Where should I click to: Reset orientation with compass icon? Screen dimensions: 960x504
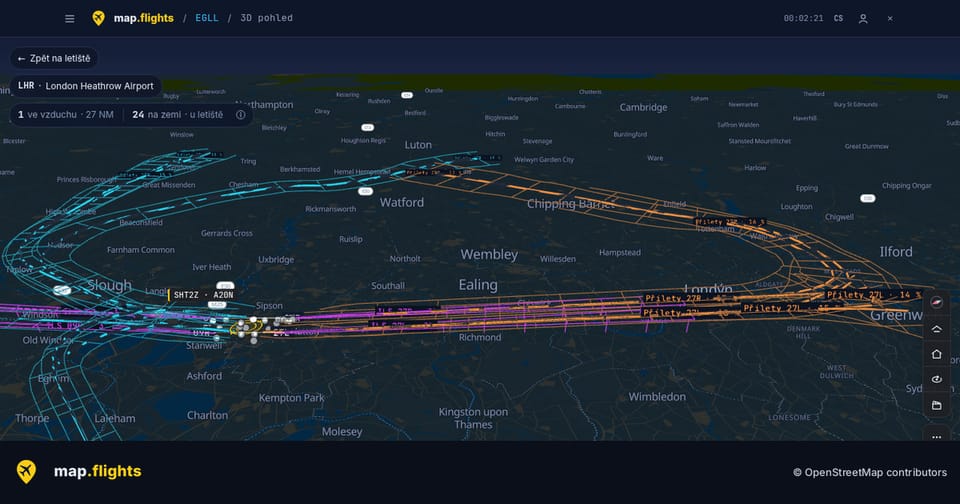click(937, 303)
